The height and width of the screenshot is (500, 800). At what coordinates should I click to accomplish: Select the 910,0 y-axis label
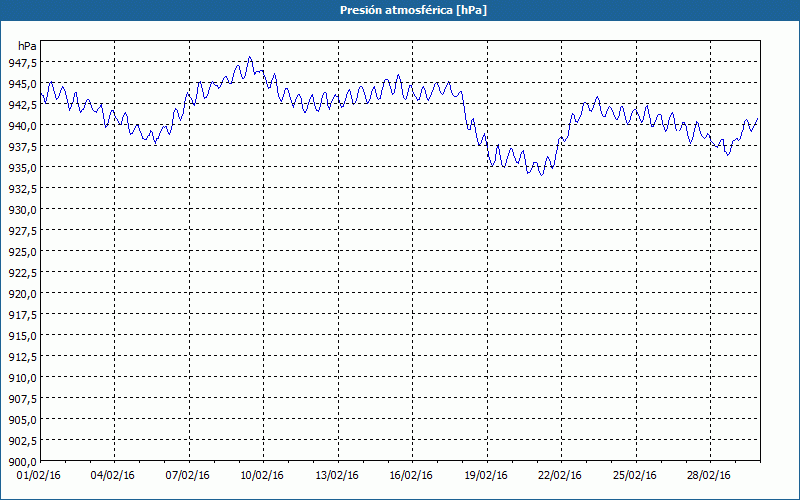coord(22,378)
